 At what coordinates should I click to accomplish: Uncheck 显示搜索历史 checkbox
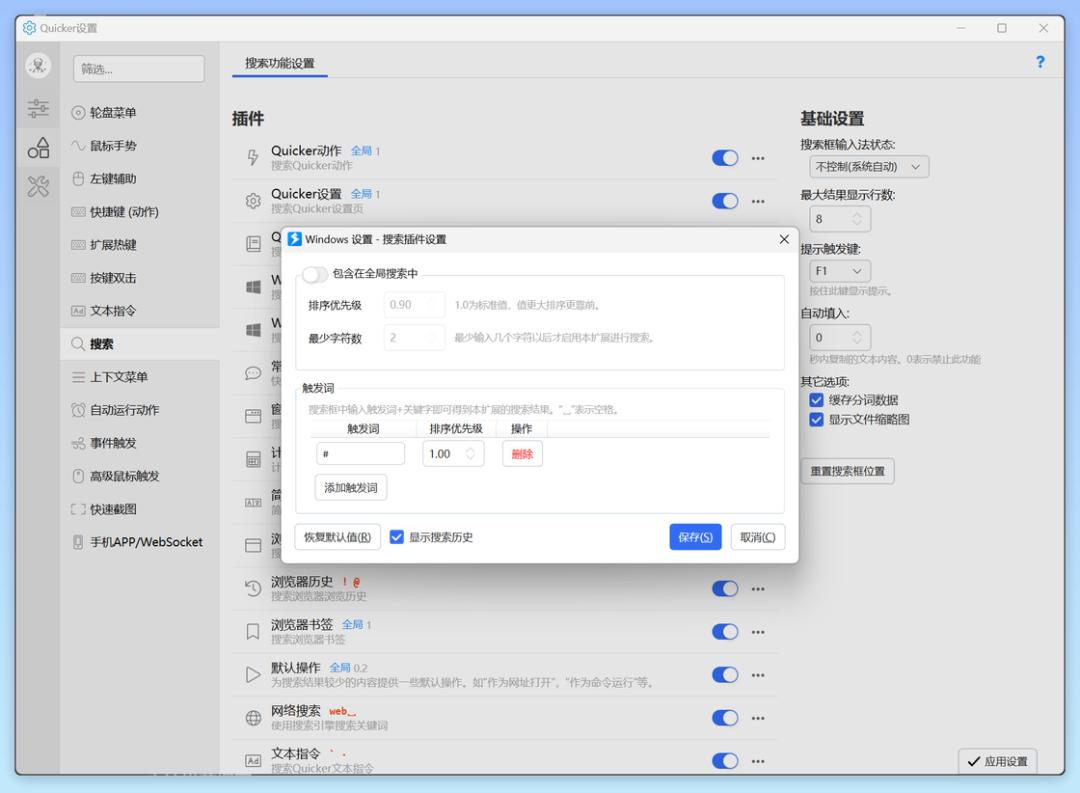[397, 537]
